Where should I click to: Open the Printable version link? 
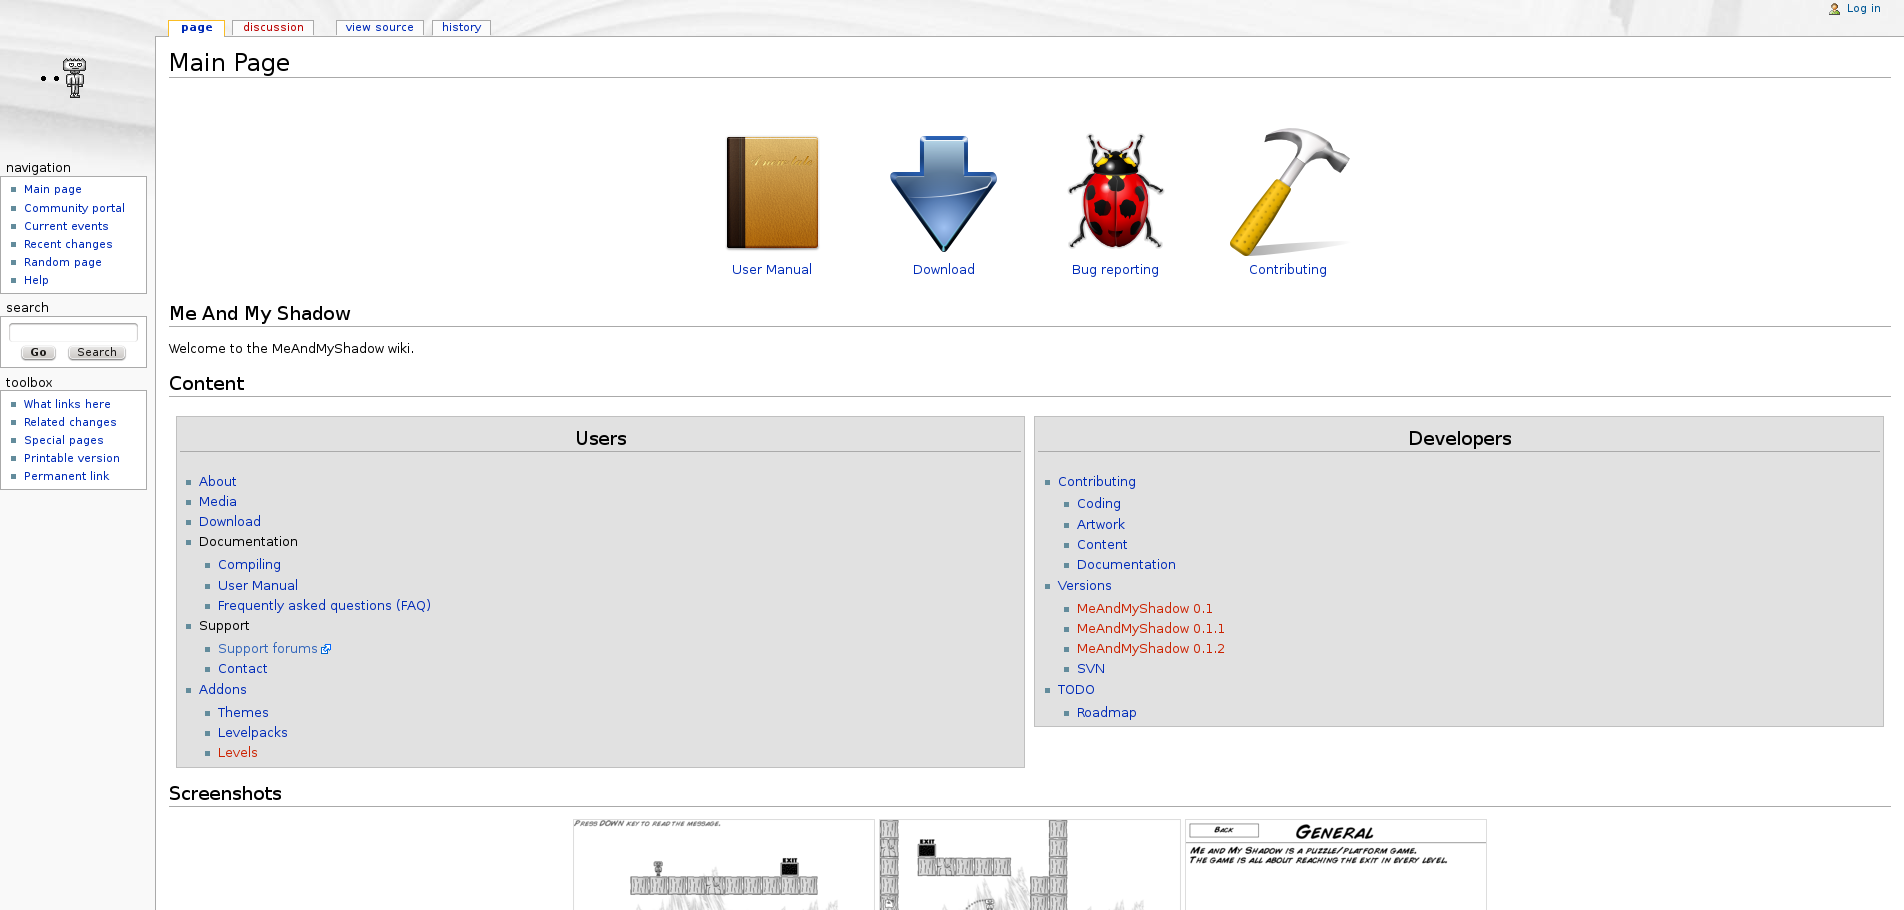(72, 458)
